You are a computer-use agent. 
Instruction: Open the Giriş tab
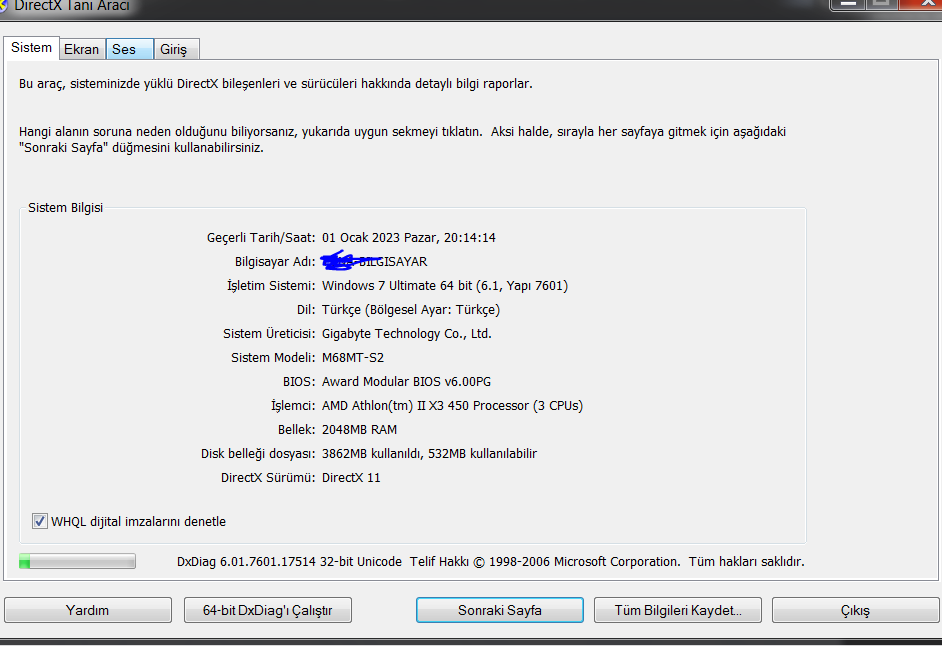point(176,49)
